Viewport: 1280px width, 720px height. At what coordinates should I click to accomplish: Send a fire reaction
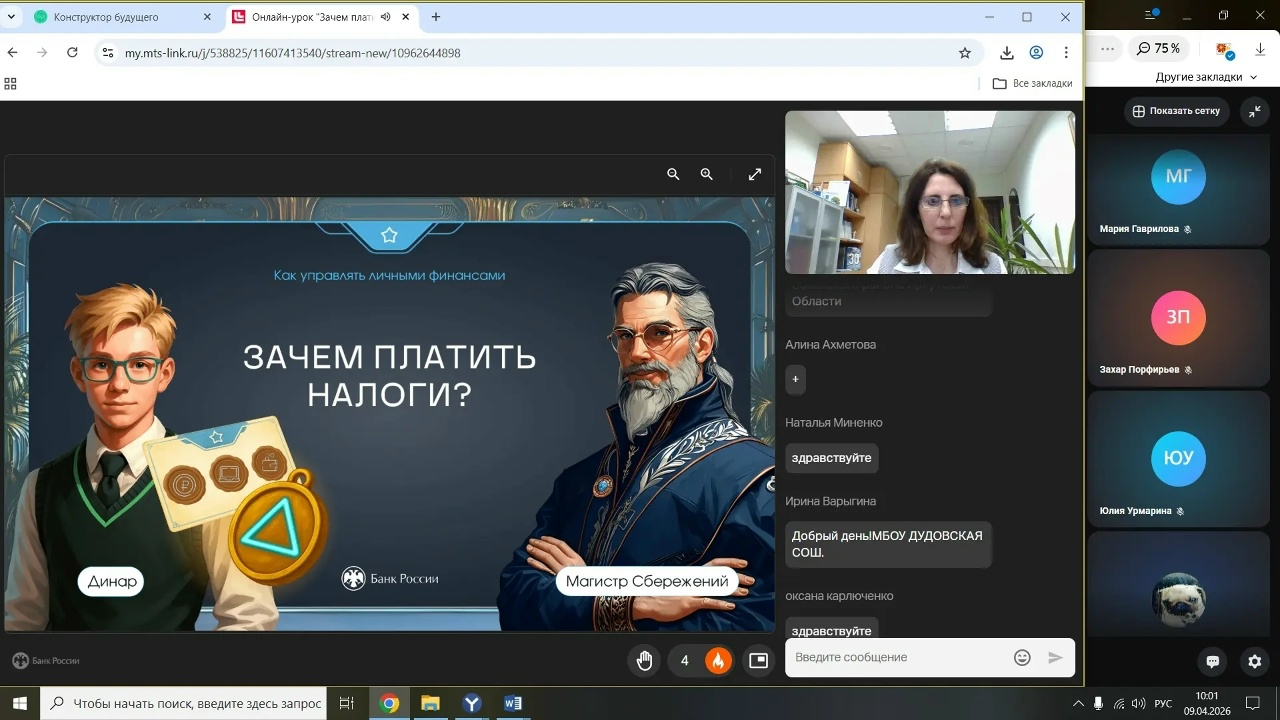717,660
